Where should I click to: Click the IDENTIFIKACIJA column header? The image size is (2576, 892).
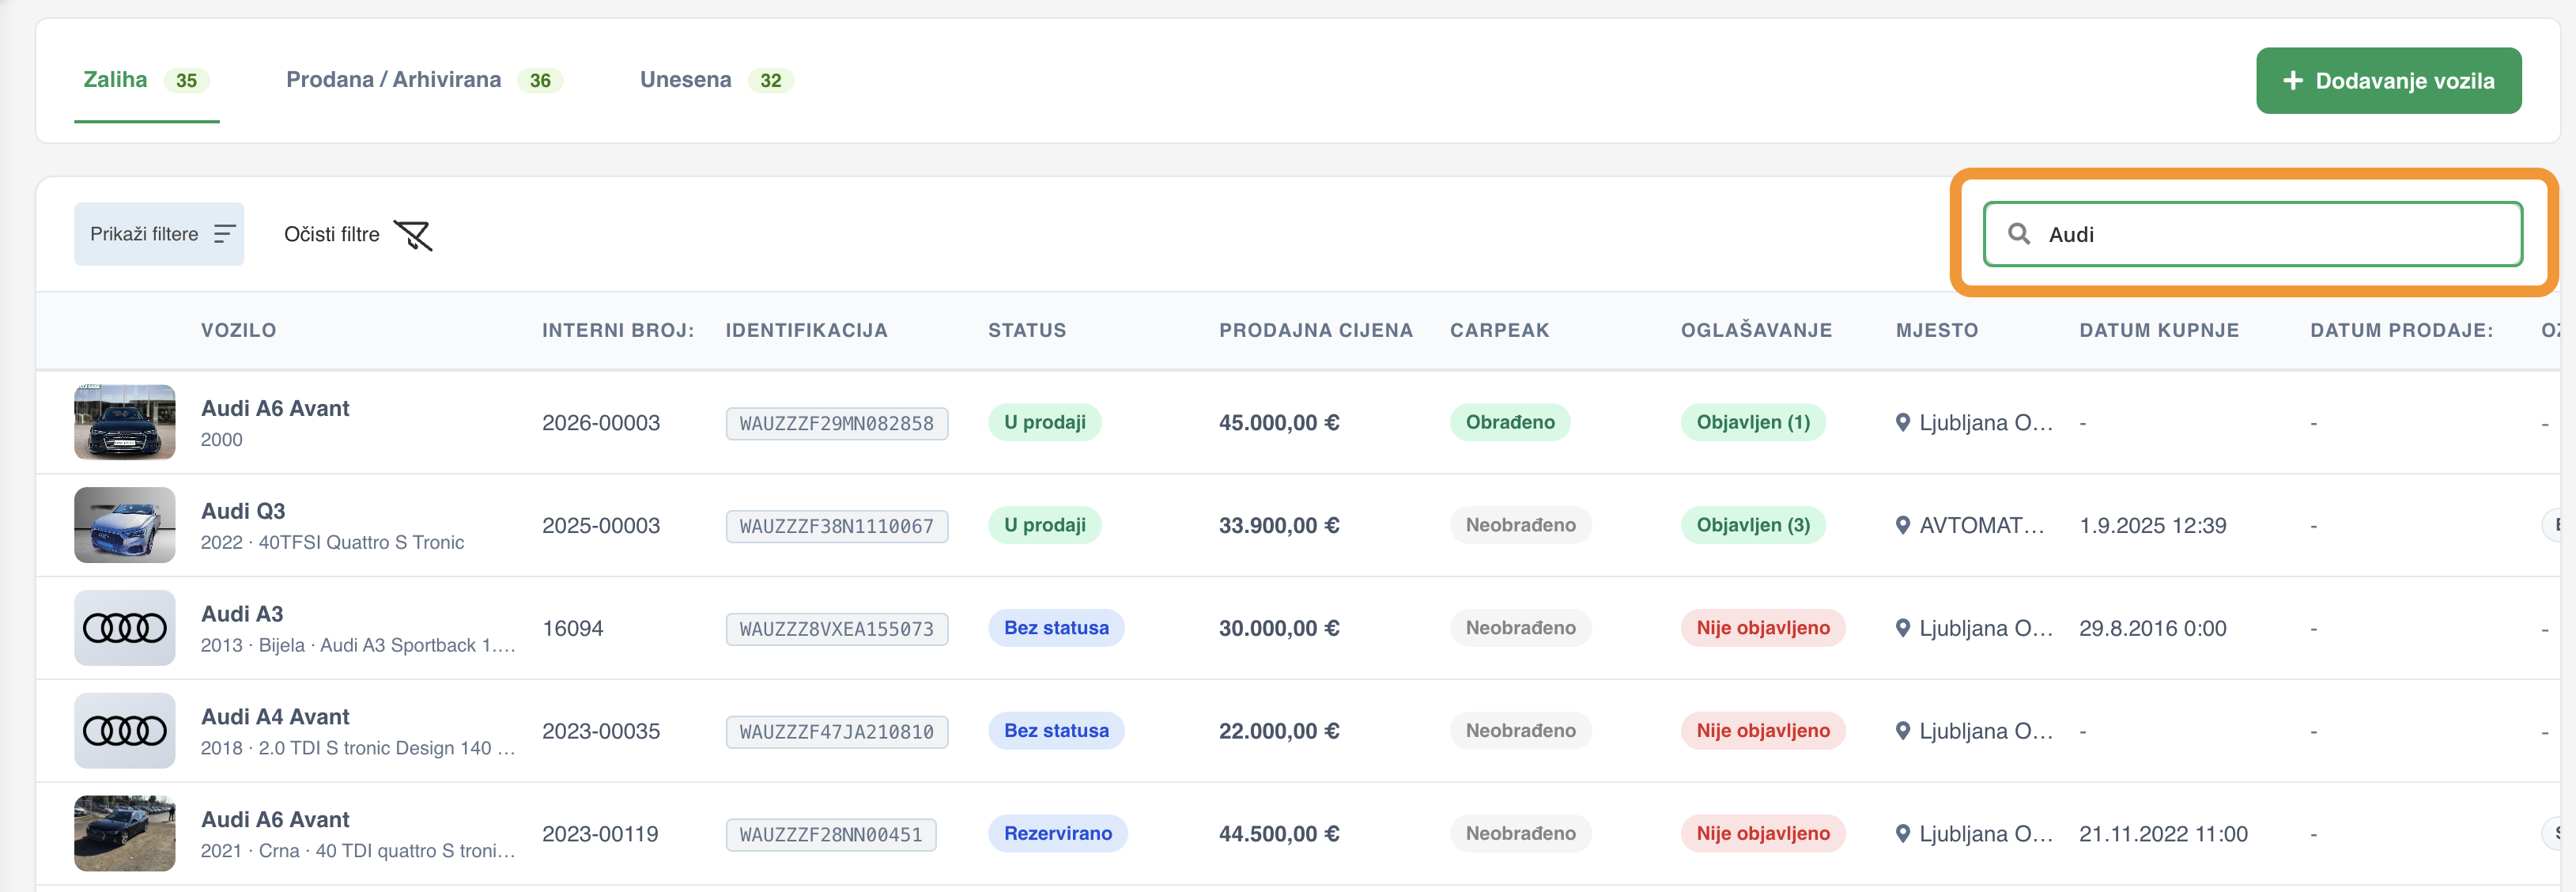[806, 330]
